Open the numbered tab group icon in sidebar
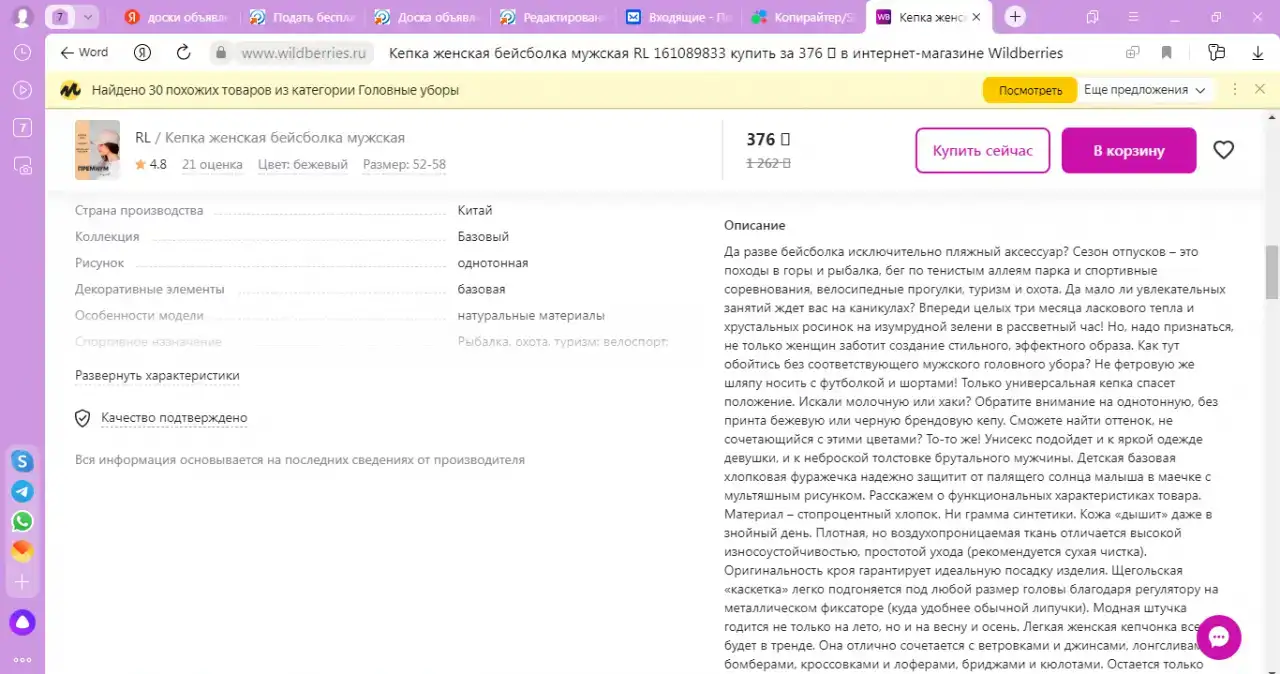This screenshot has height=674, width=1280. [22, 127]
